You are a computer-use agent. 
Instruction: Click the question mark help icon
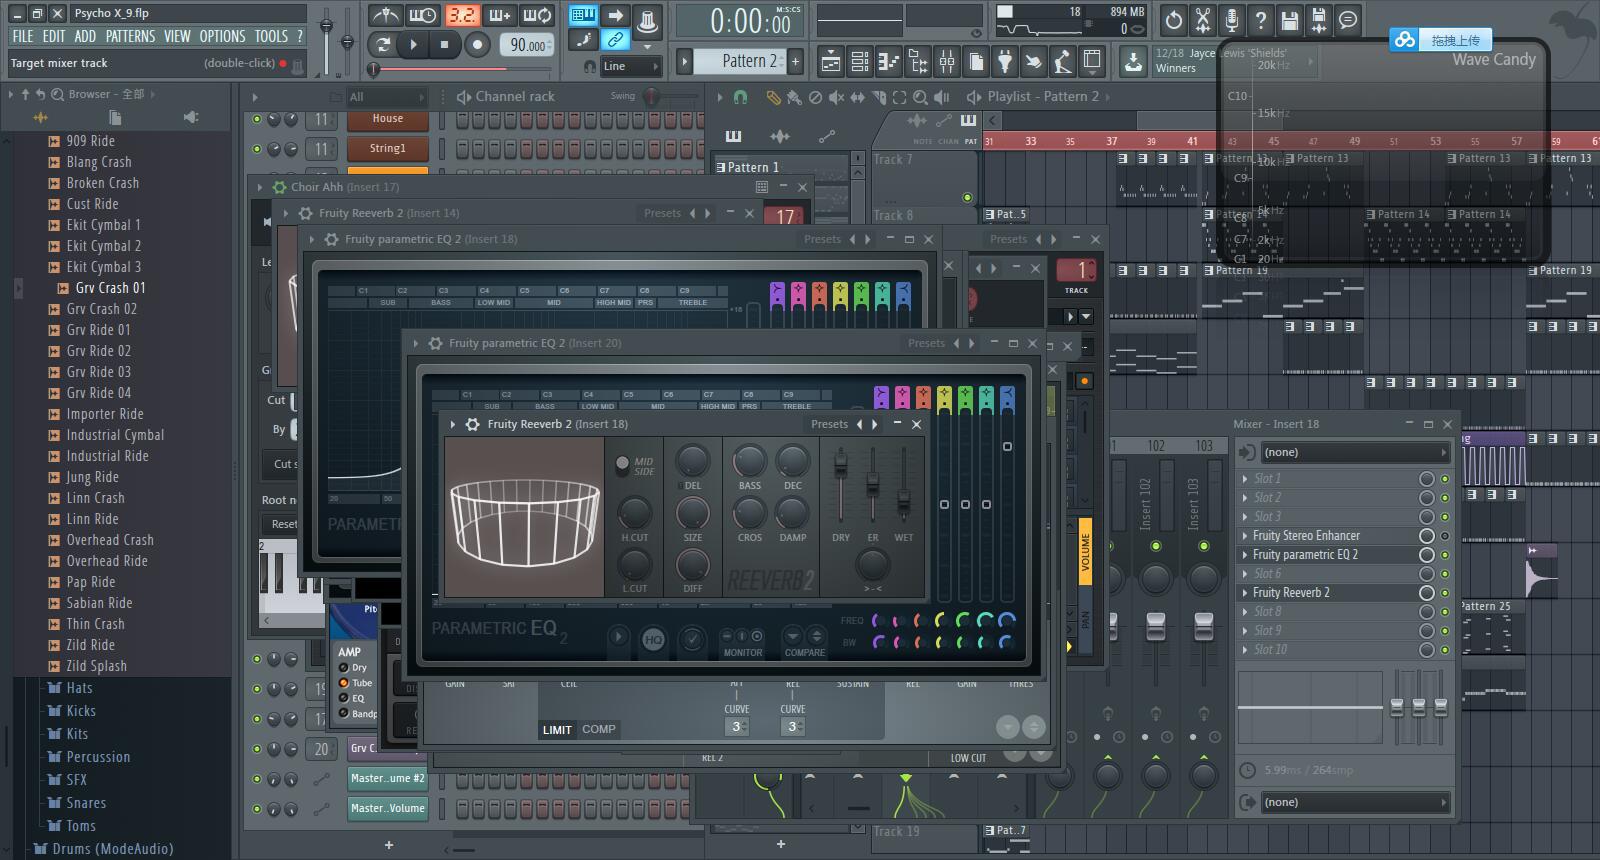(1261, 19)
